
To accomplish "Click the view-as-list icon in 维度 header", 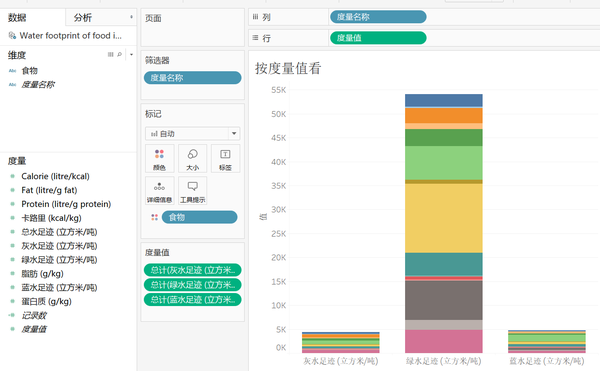I will (111, 55).
